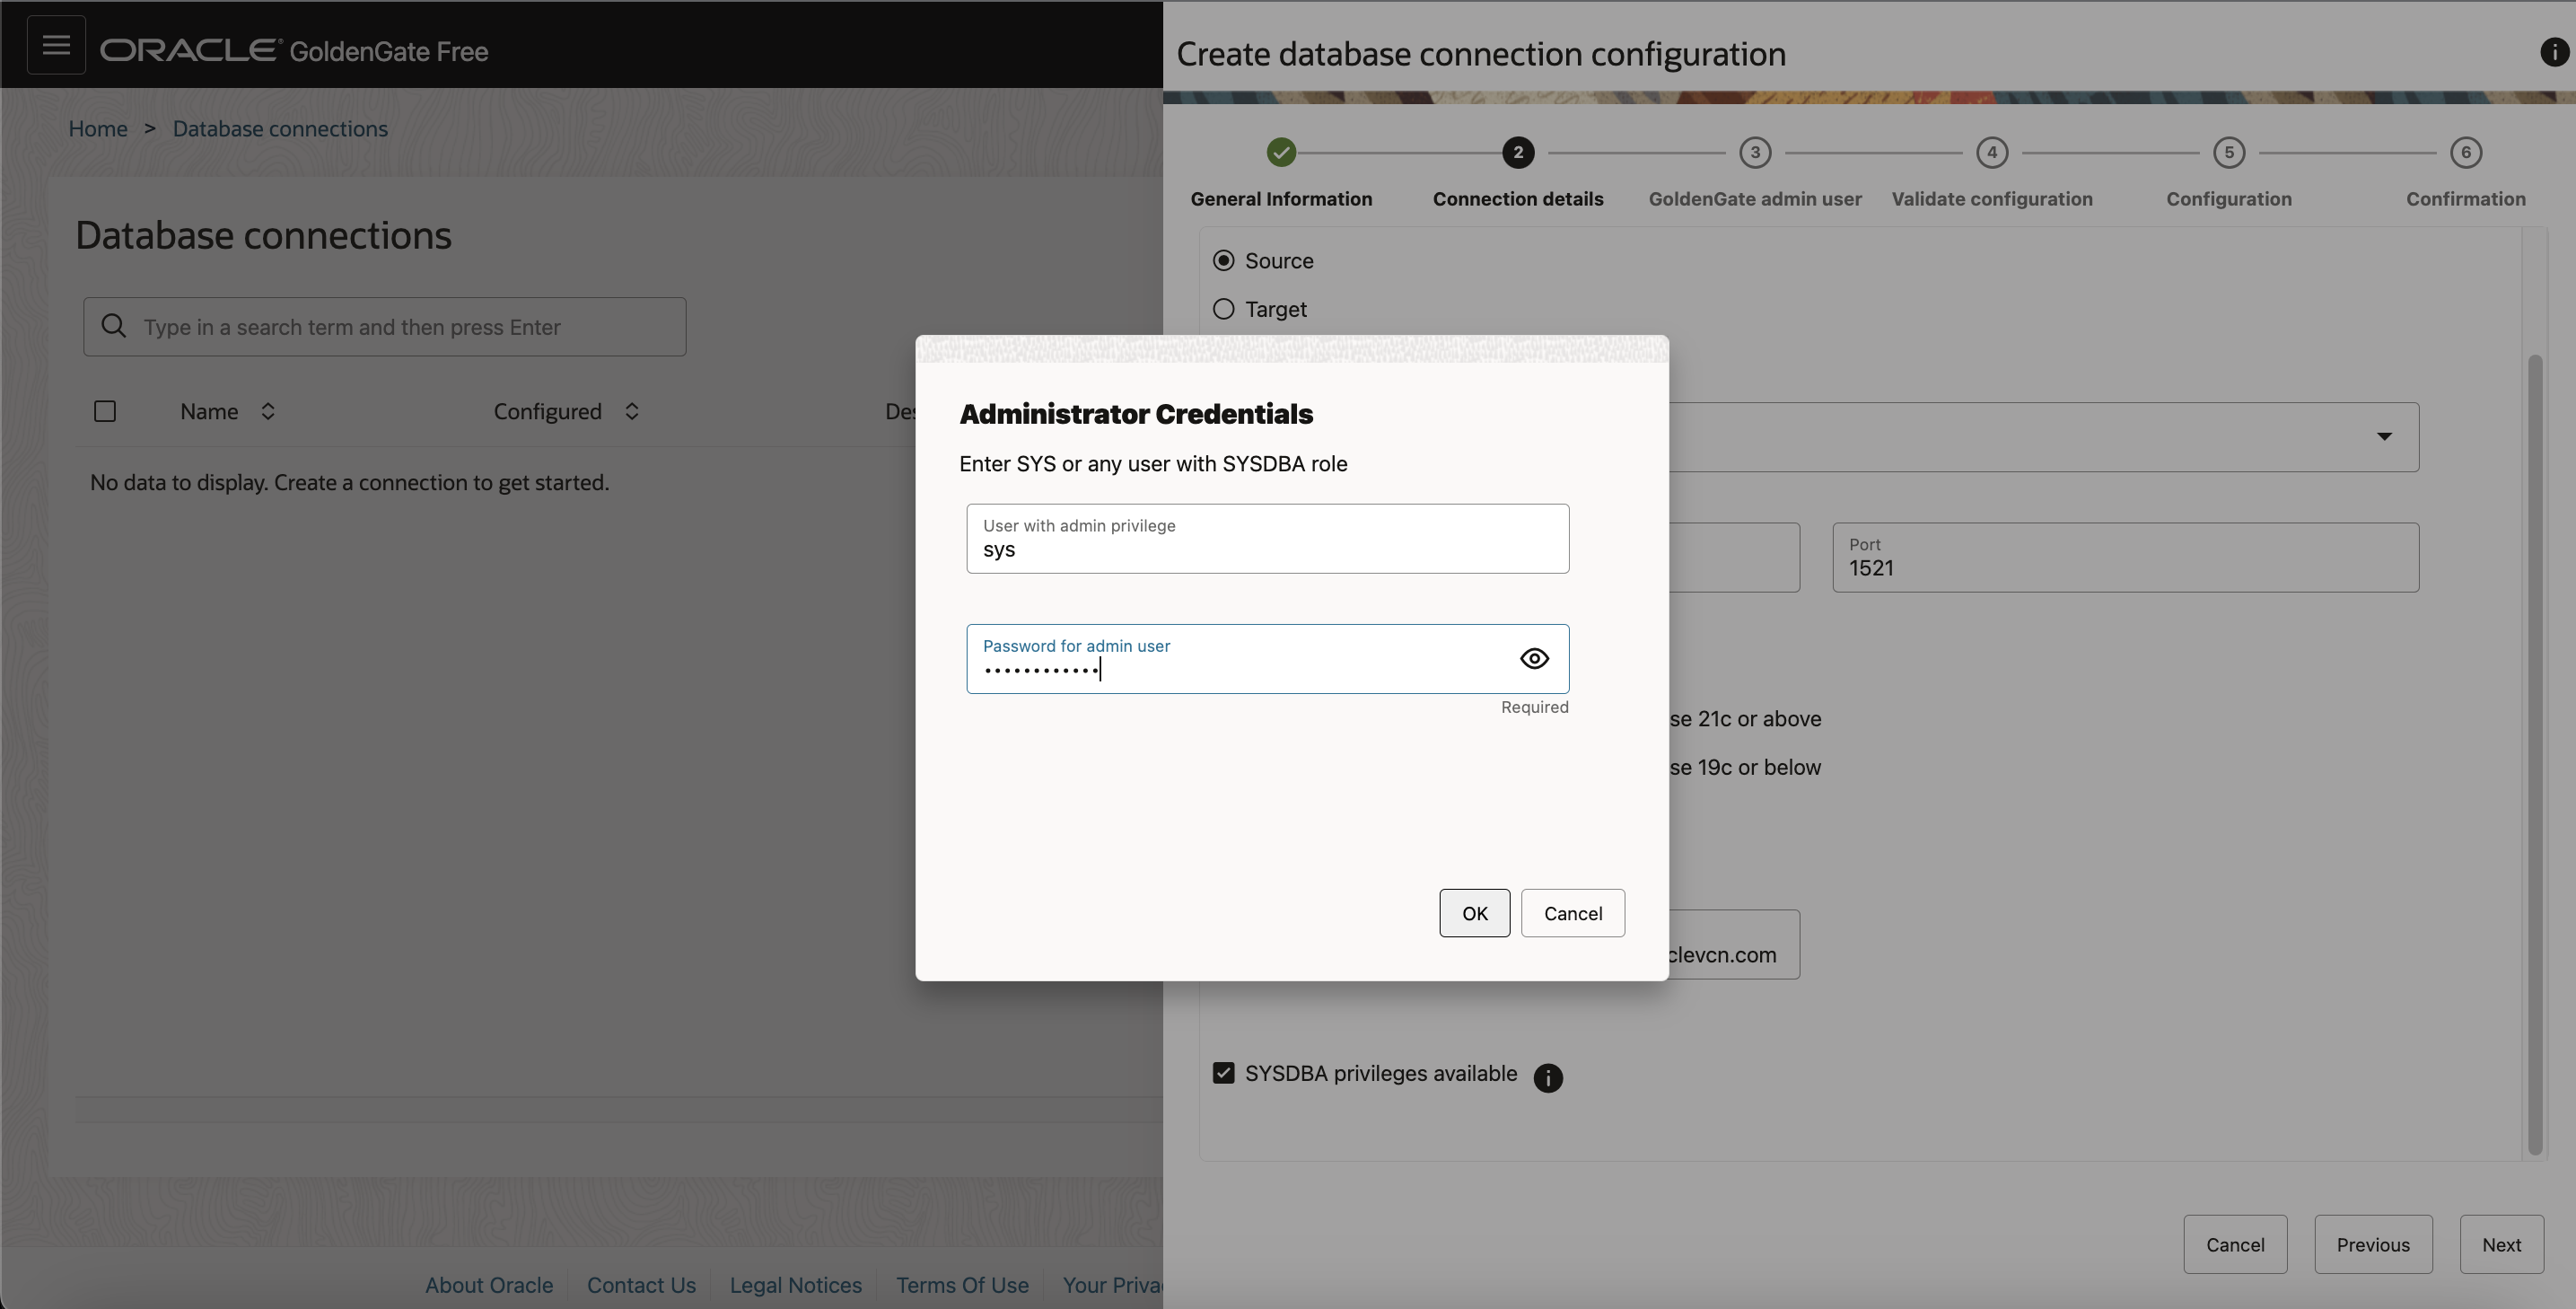2576x1309 pixels.
Task: Tick the select-all table checkbox
Action: coord(105,412)
